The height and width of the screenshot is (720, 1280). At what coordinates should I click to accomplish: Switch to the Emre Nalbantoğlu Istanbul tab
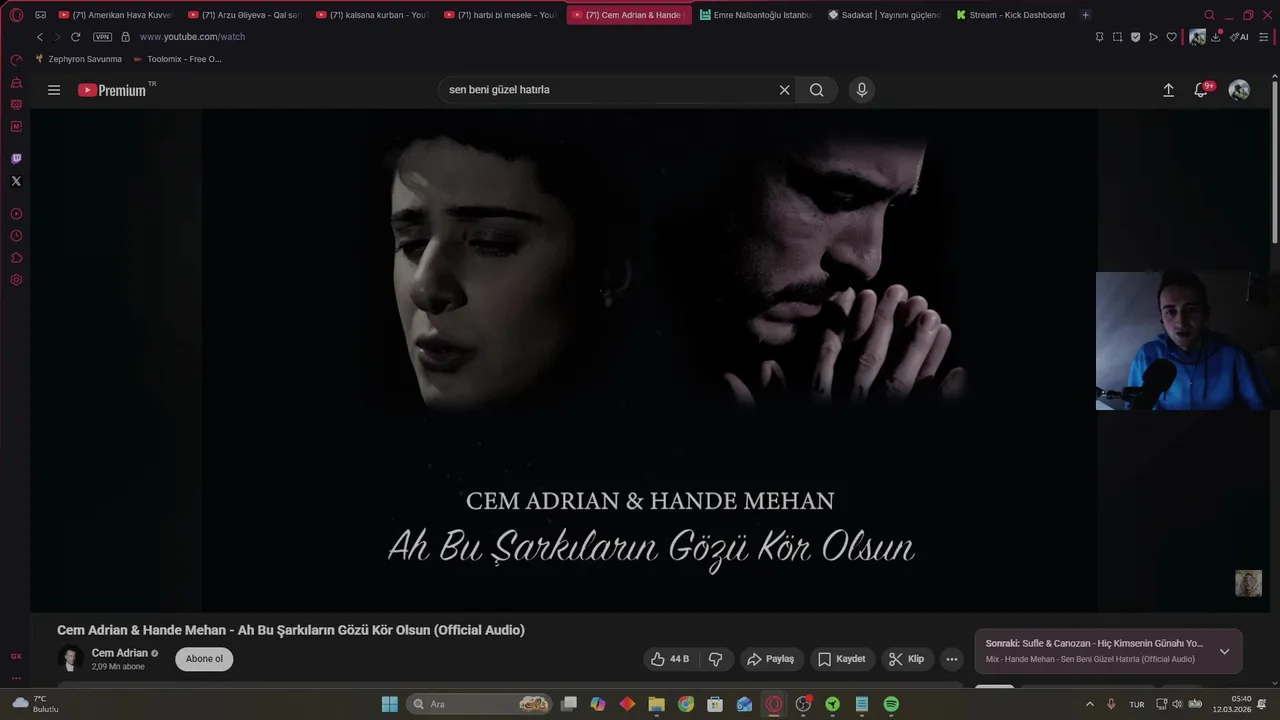[756, 15]
